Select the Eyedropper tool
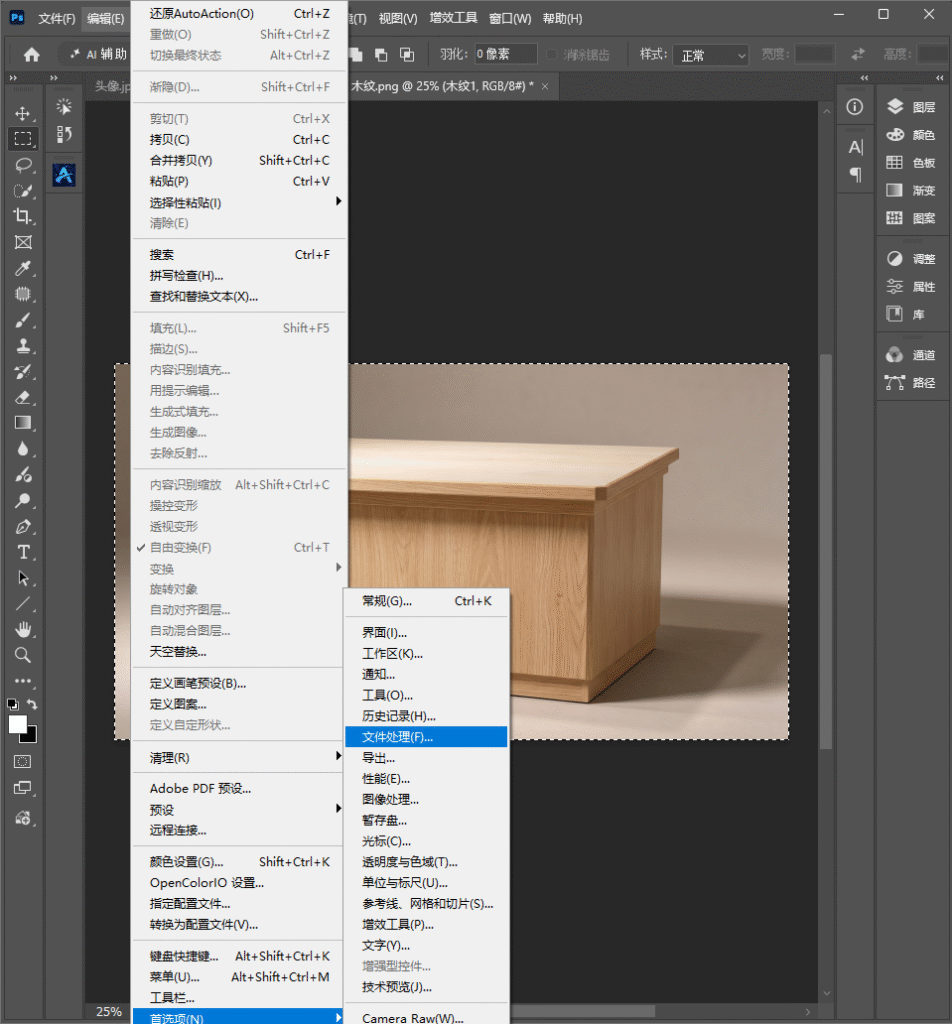Screen dimensions: 952x1024 point(23,268)
